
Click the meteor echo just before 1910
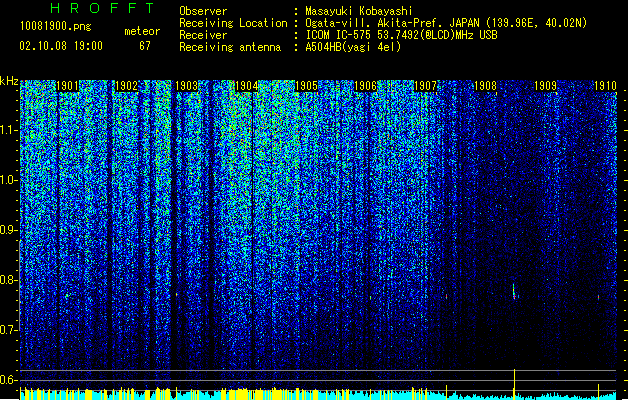click(x=599, y=297)
